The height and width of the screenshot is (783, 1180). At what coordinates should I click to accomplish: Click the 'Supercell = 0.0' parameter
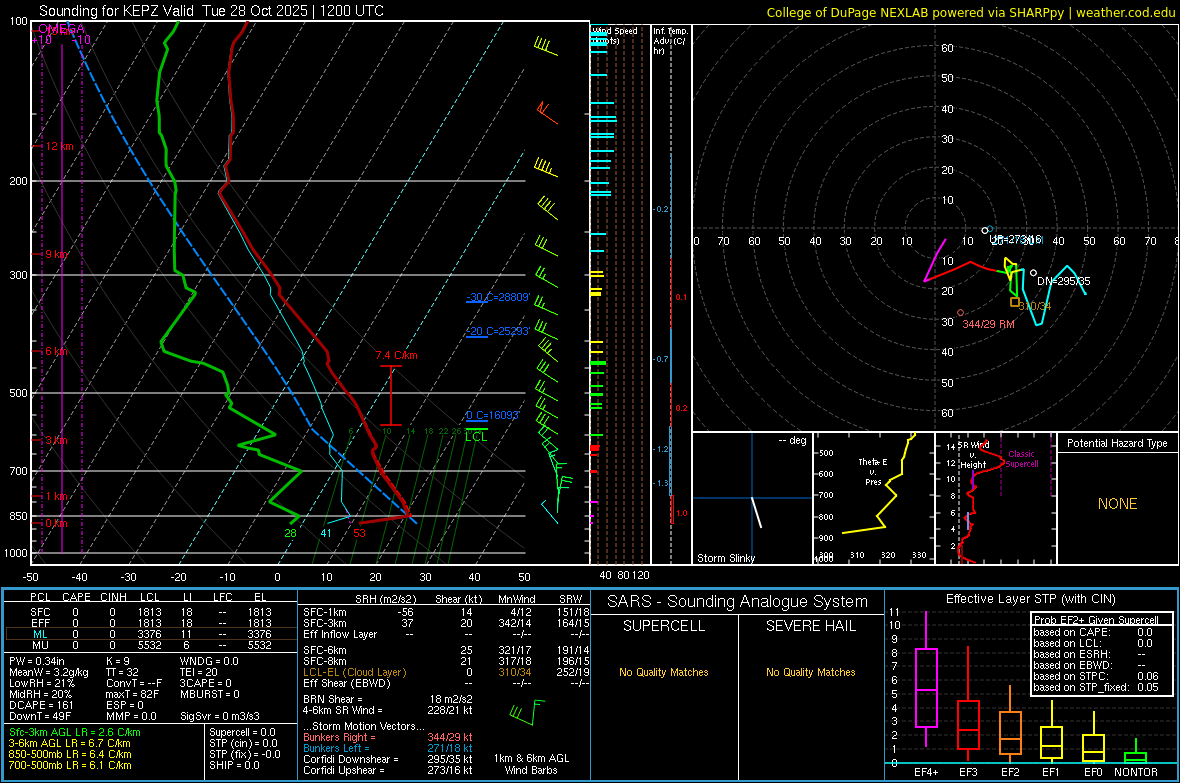pyautogui.click(x=242, y=732)
